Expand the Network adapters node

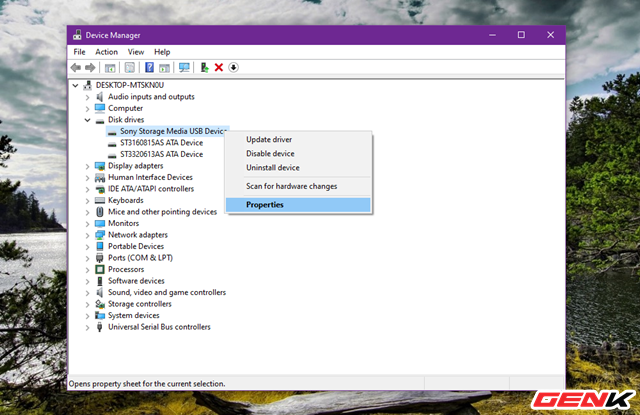(88, 235)
